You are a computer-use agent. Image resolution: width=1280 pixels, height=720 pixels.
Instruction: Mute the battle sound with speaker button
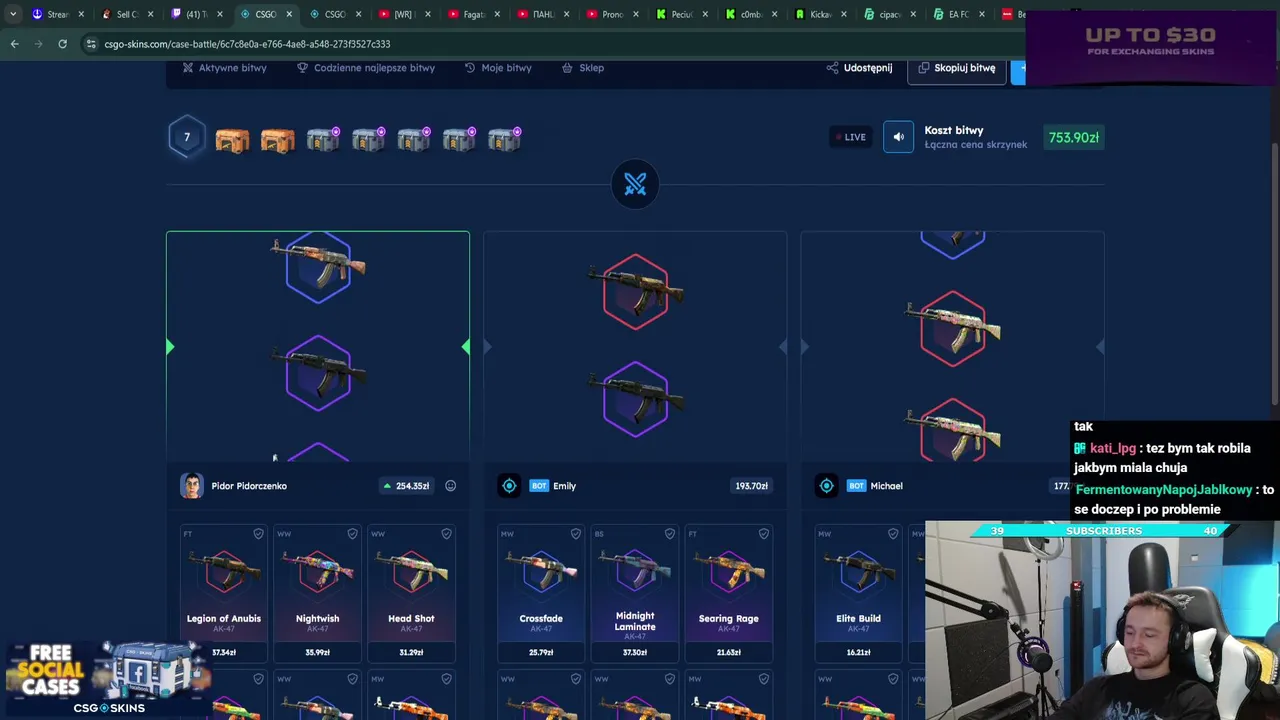coord(898,137)
